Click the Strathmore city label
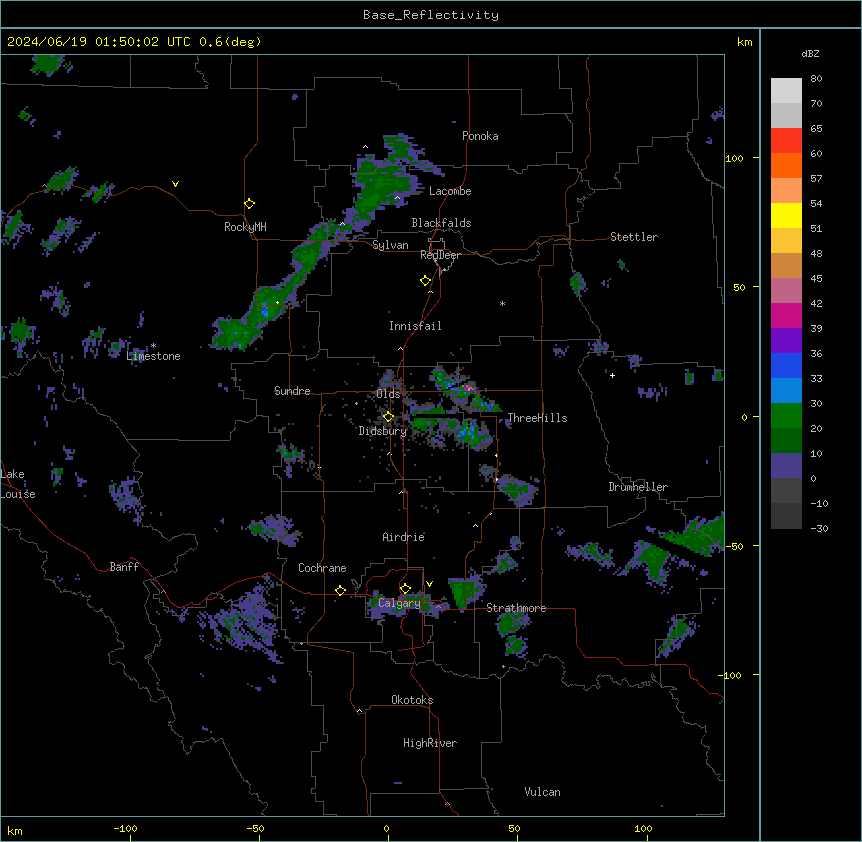 [x=516, y=608]
